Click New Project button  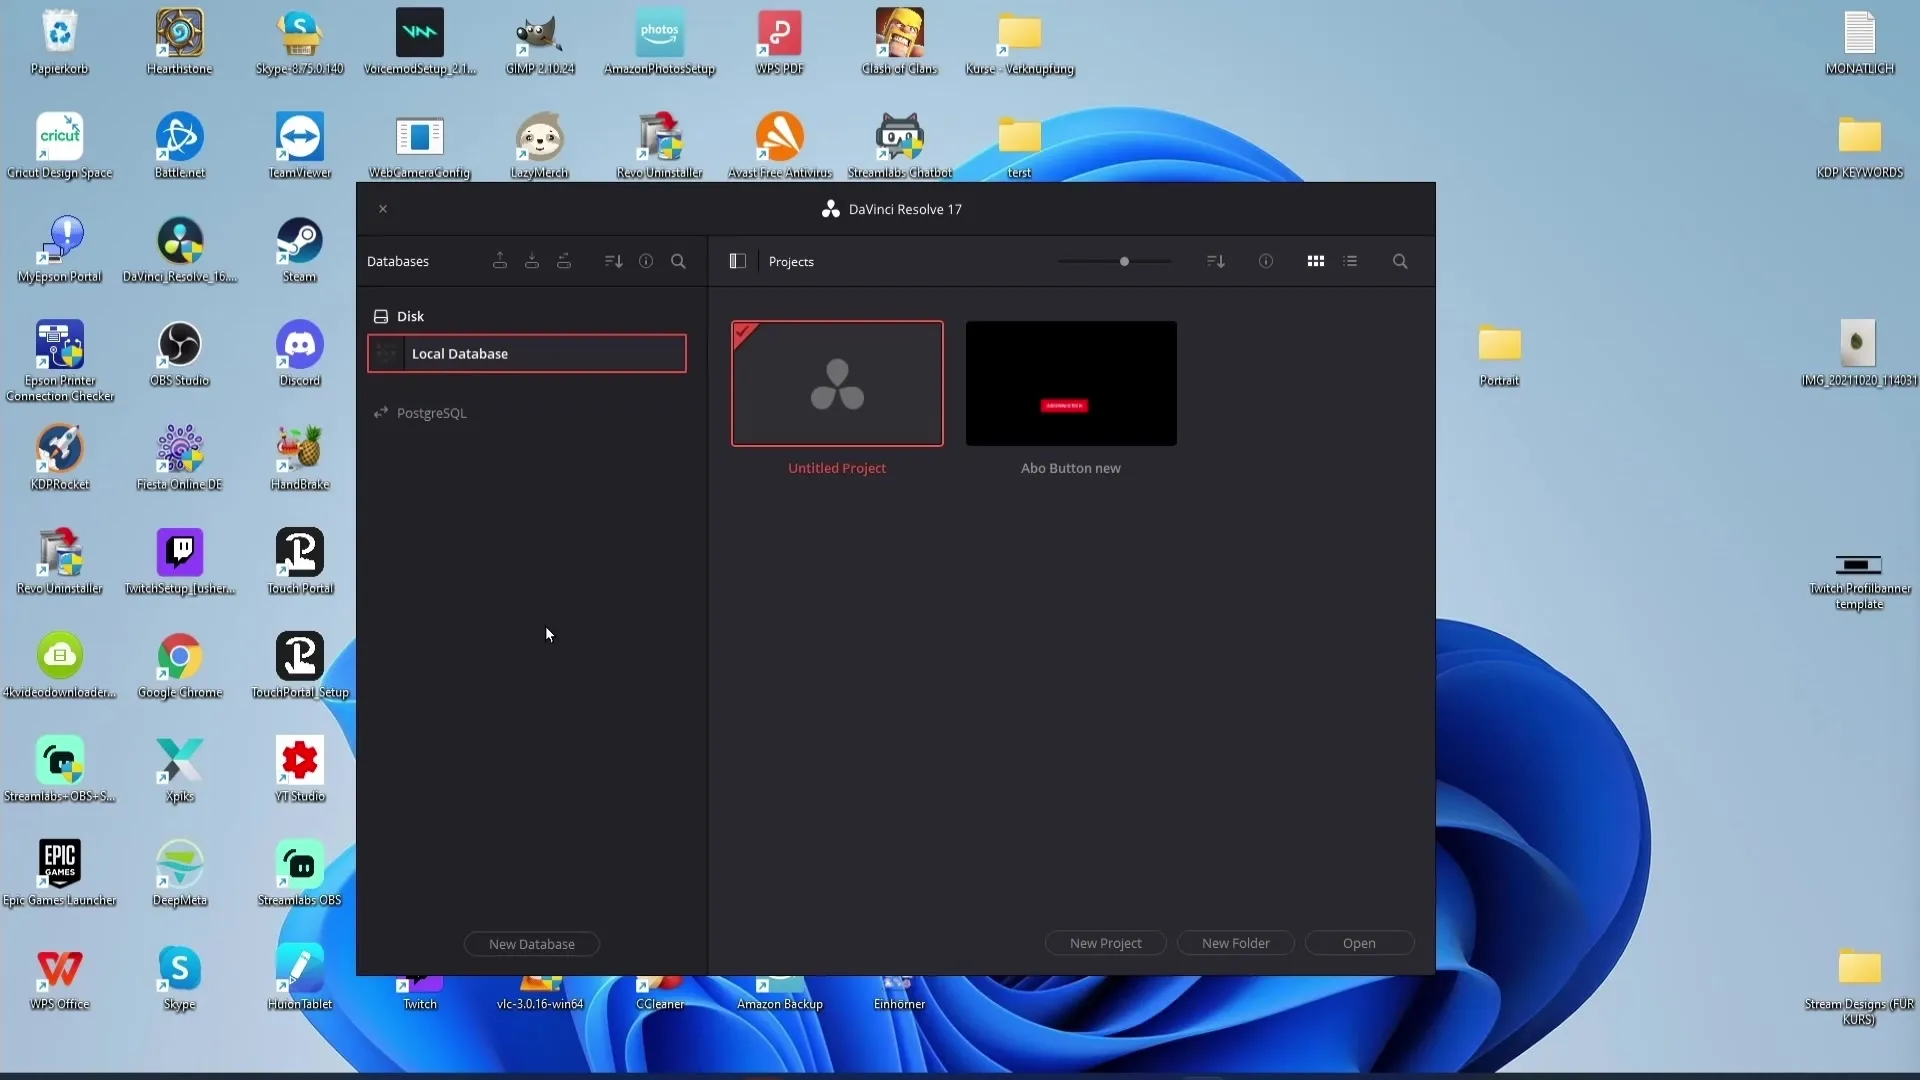point(1105,943)
